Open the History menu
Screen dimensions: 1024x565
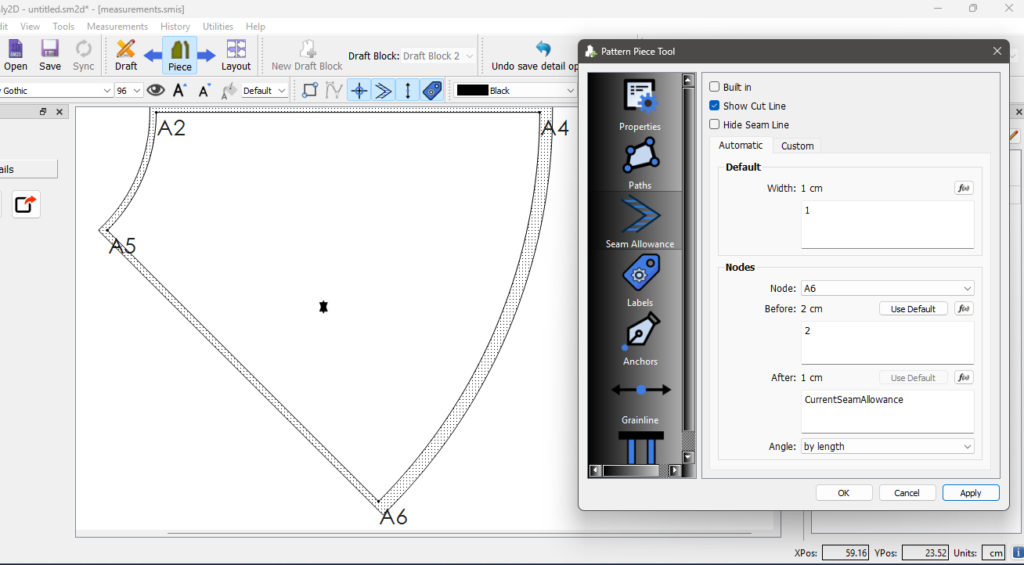175,26
